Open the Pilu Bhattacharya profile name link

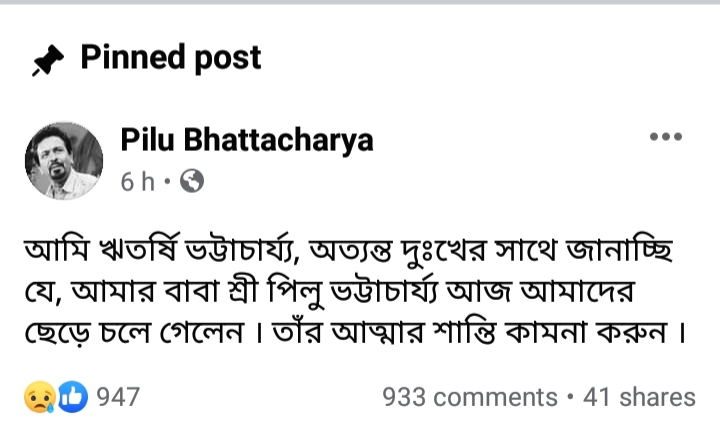(x=247, y=140)
